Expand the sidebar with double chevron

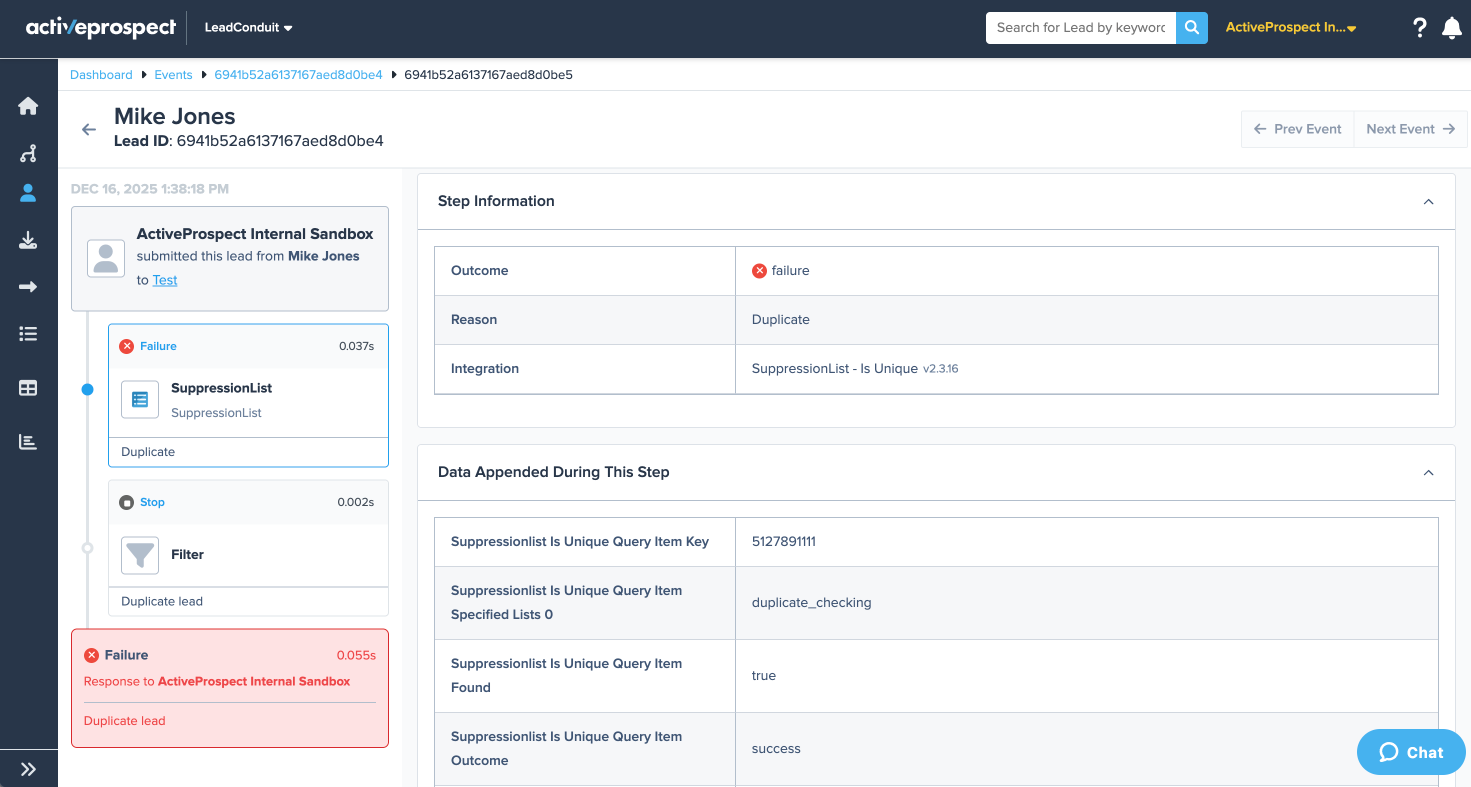28,769
